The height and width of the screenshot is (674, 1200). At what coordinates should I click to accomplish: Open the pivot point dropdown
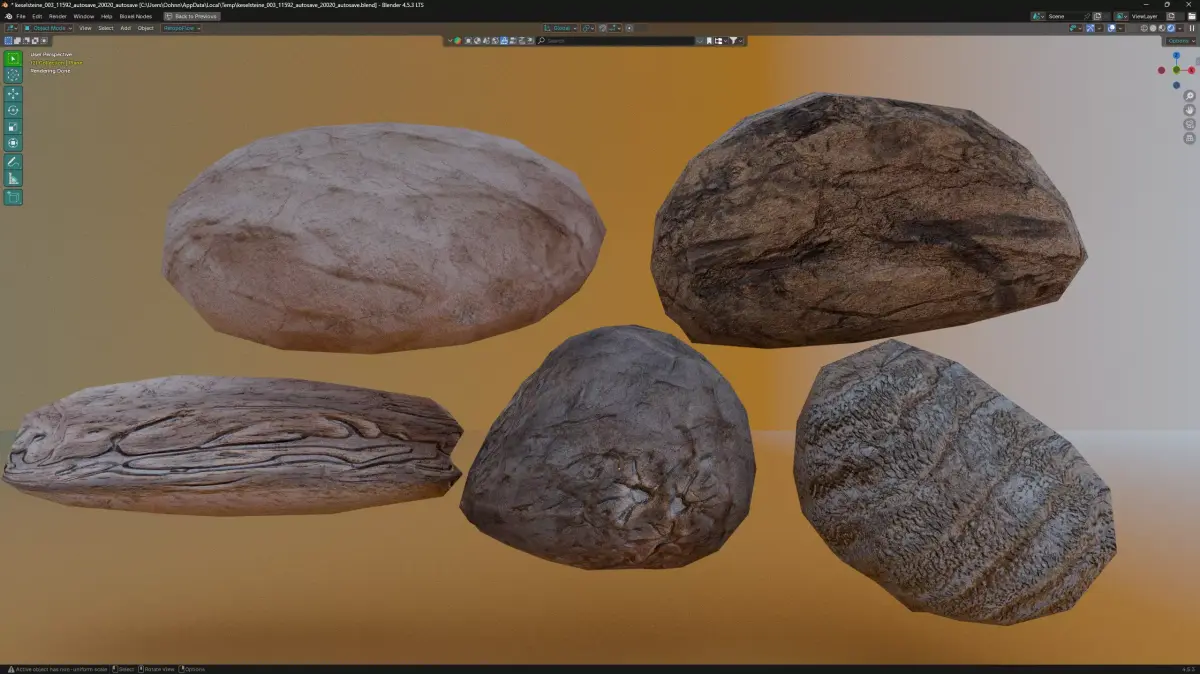pyautogui.click(x=589, y=28)
